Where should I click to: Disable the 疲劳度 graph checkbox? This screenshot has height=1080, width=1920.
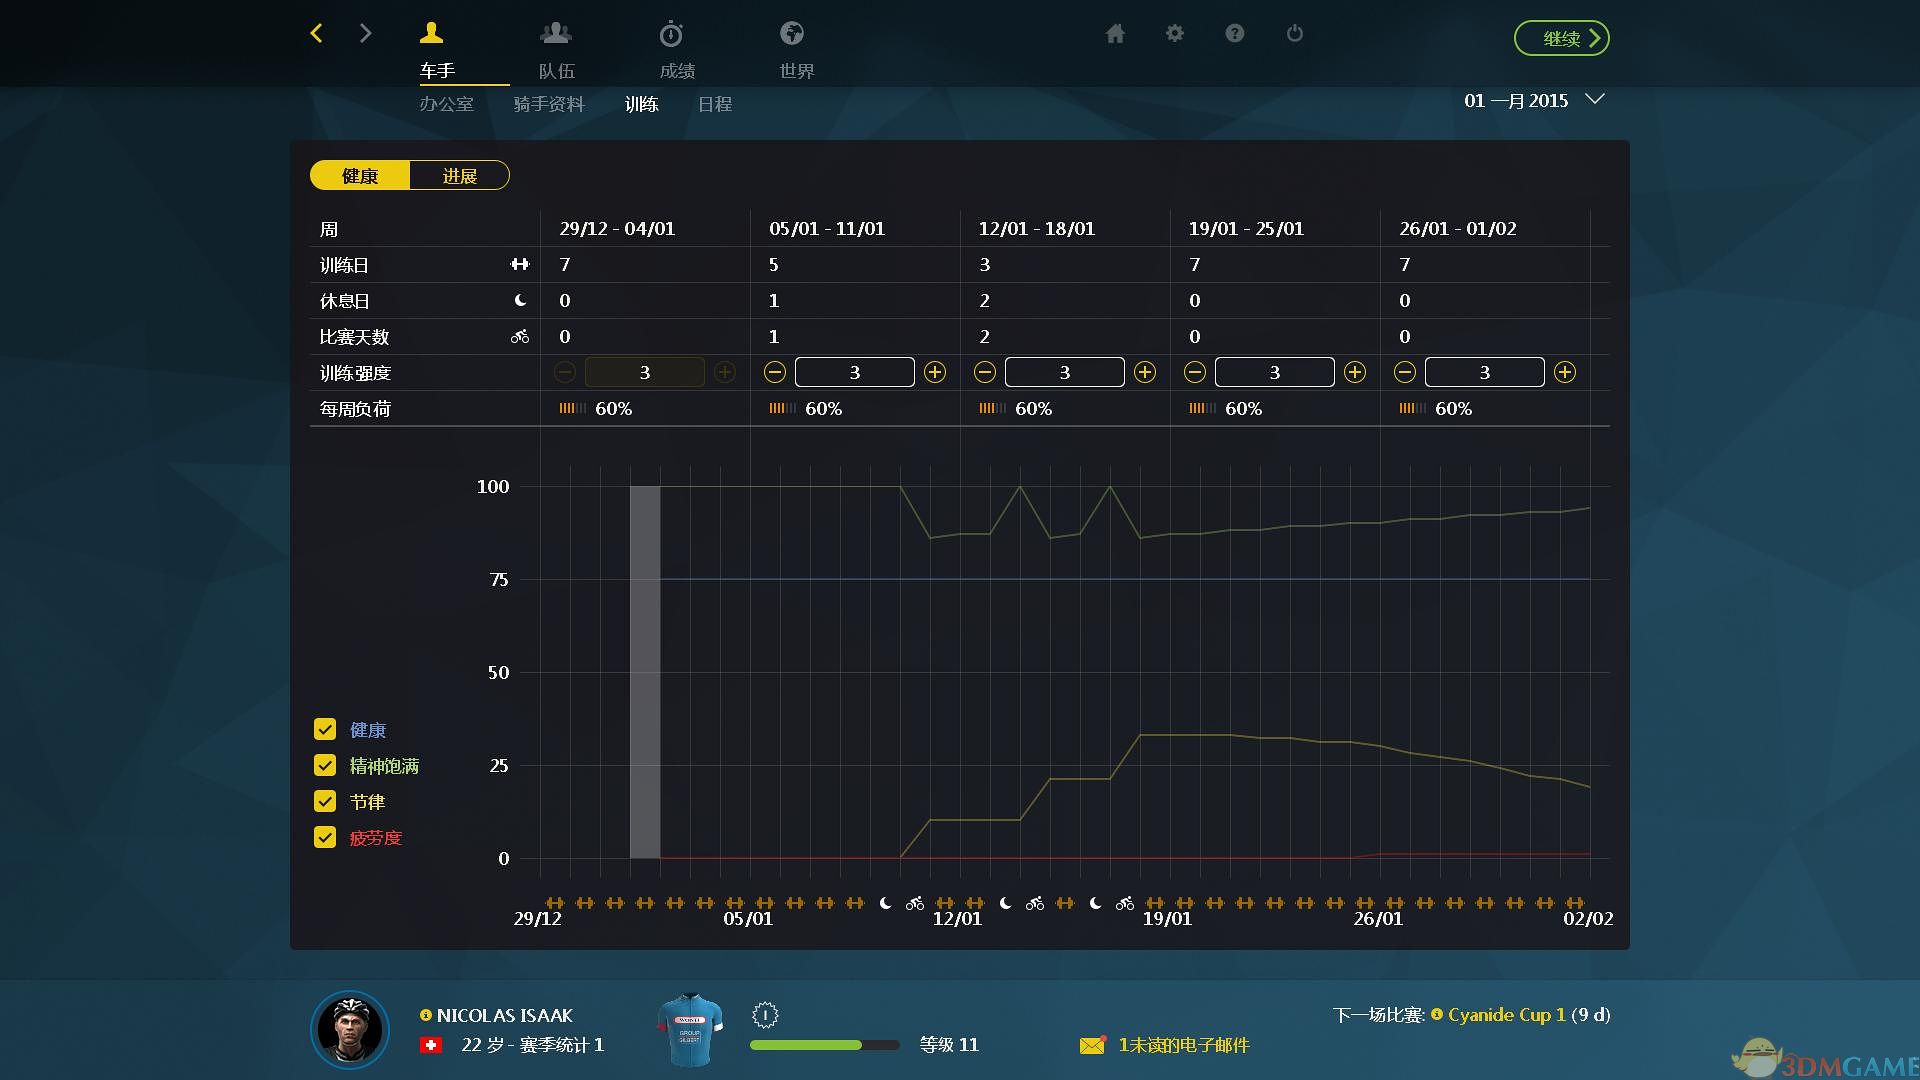(325, 838)
